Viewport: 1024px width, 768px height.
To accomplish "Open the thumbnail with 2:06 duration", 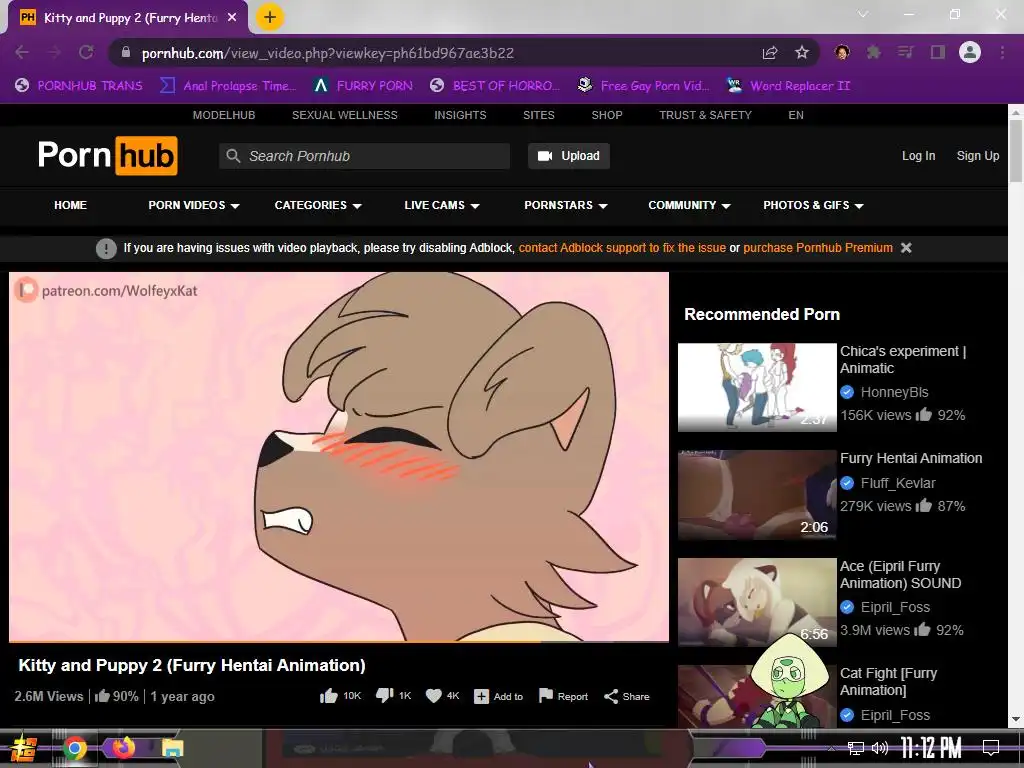I will click(757, 494).
